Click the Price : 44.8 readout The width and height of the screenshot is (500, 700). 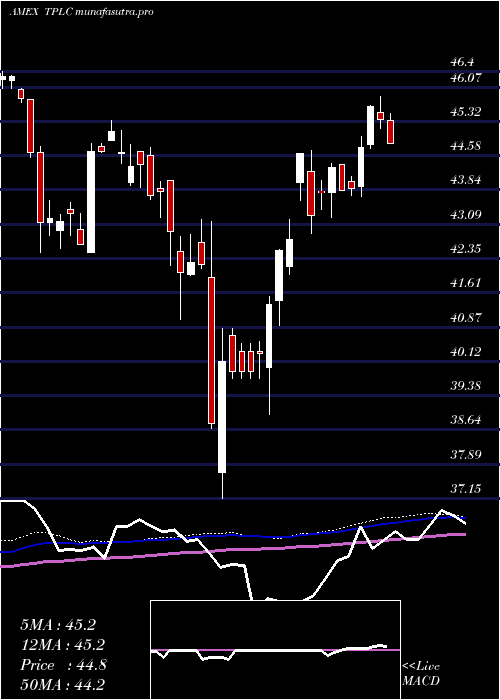pos(63,665)
